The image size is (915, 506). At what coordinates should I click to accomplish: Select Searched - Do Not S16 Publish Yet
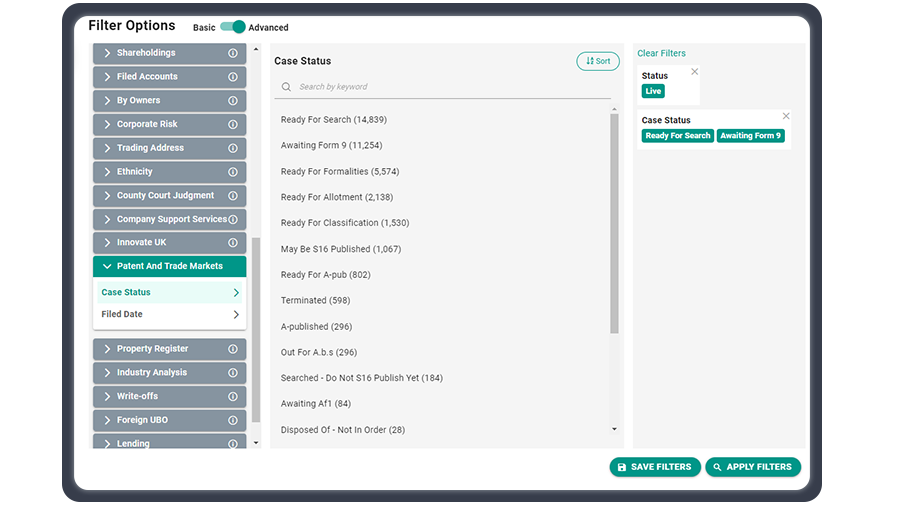pyautogui.click(x=362, y=378)
